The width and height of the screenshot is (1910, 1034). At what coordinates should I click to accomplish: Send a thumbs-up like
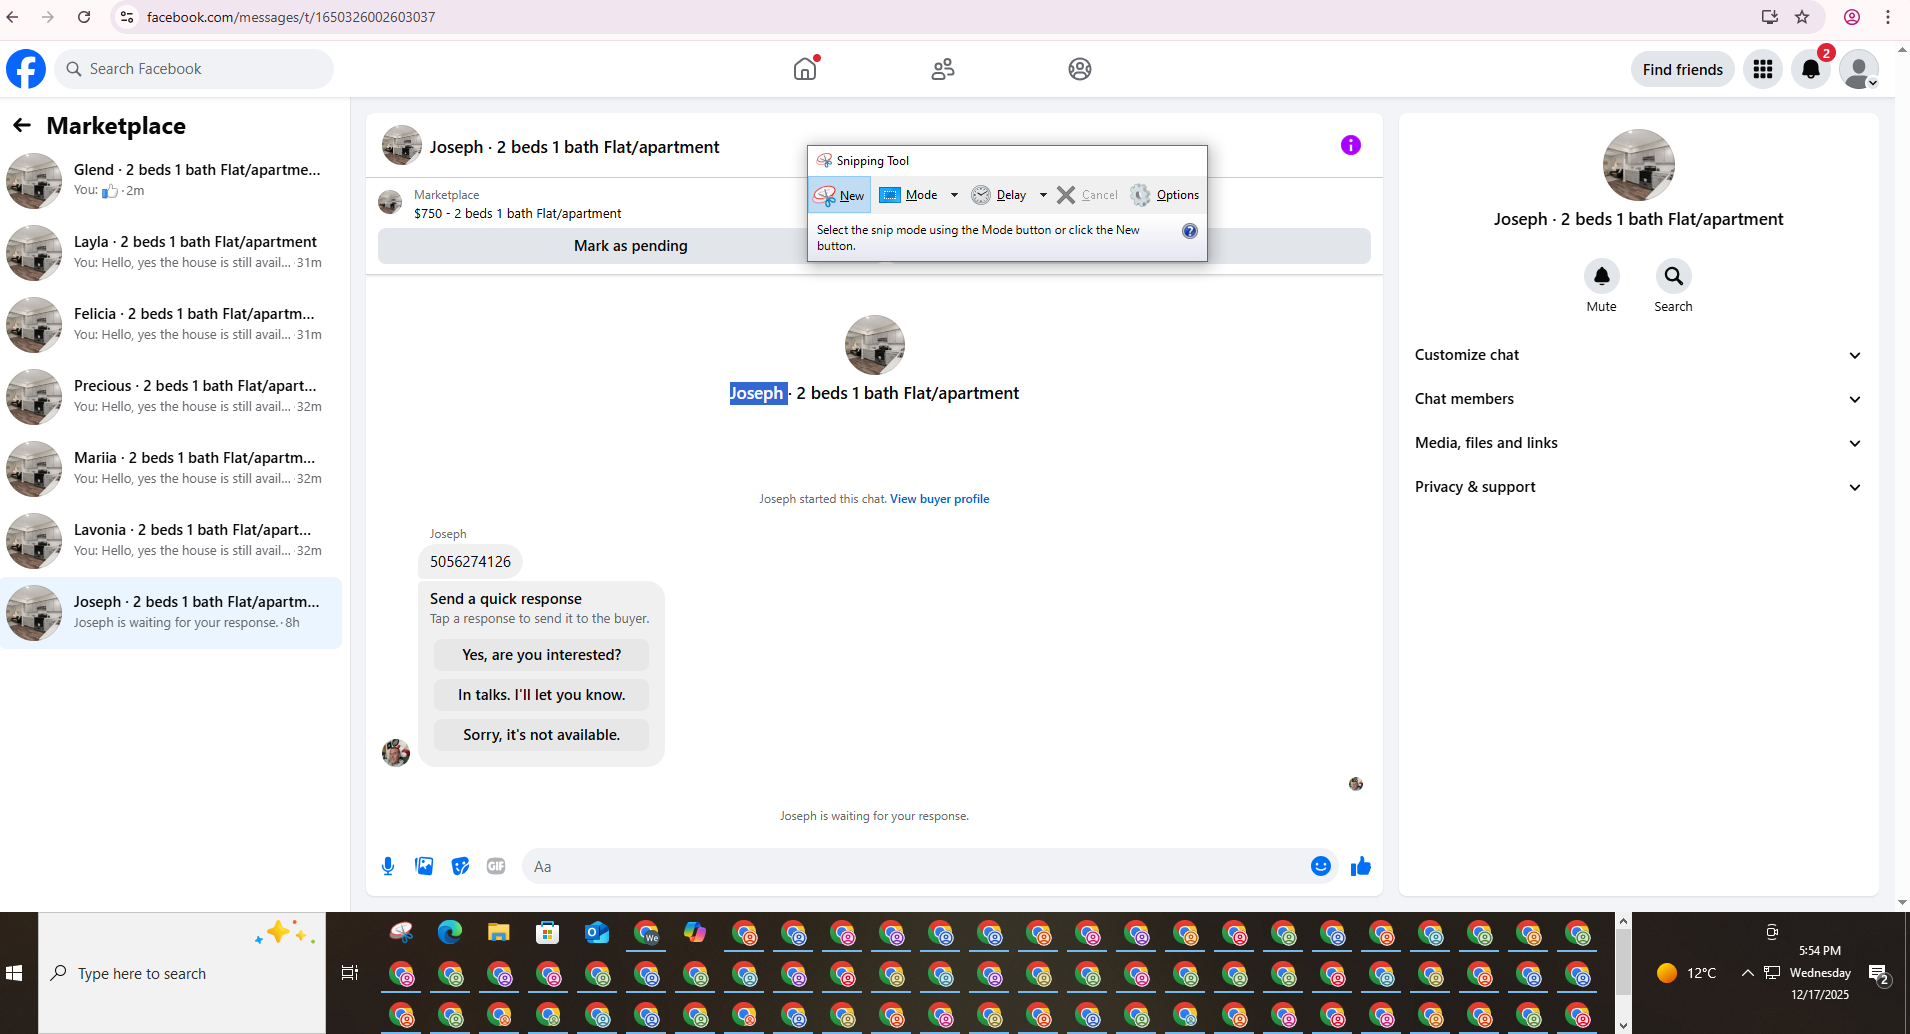(x=1361, y=866)
